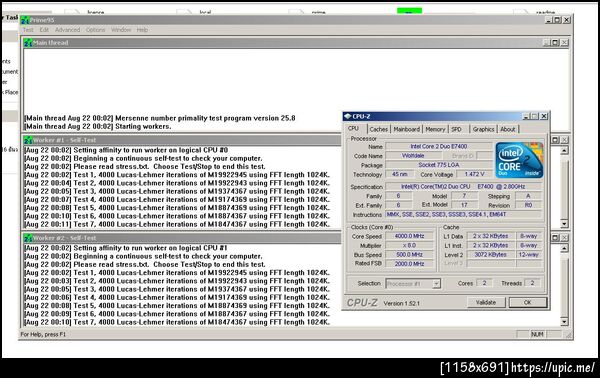Minimize the CPU-Z window
The width and height of the screenshot is (600, 378).
(527, 116)
